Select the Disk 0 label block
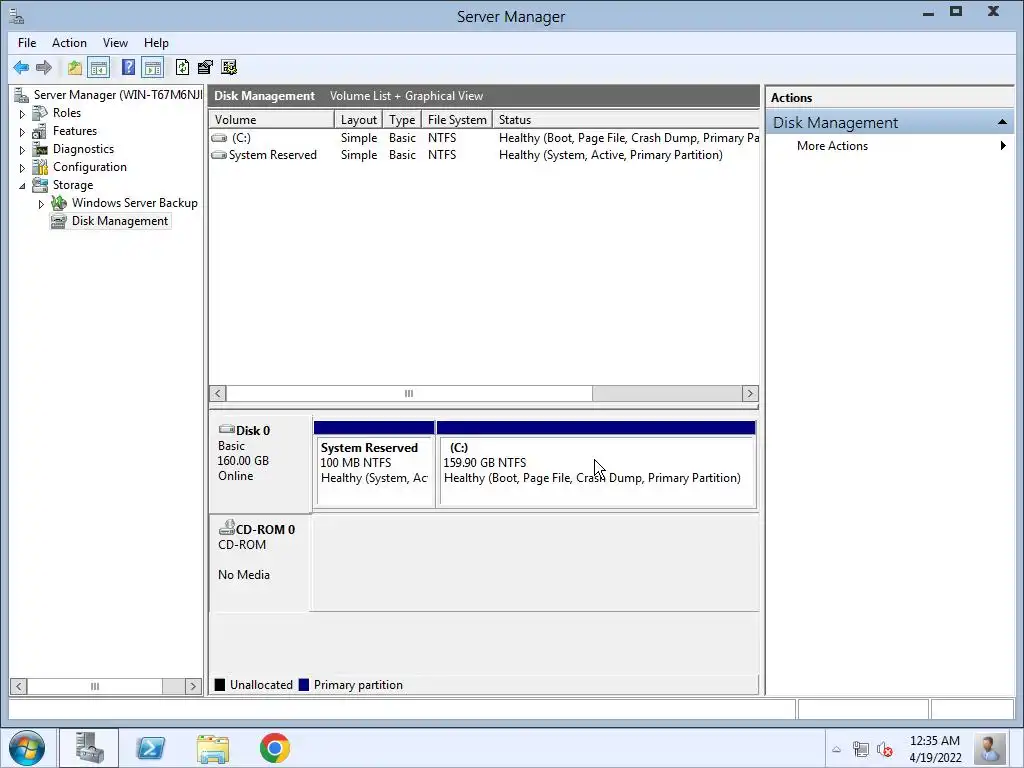This screenshot has width=1024, height=768. (261, 464)
